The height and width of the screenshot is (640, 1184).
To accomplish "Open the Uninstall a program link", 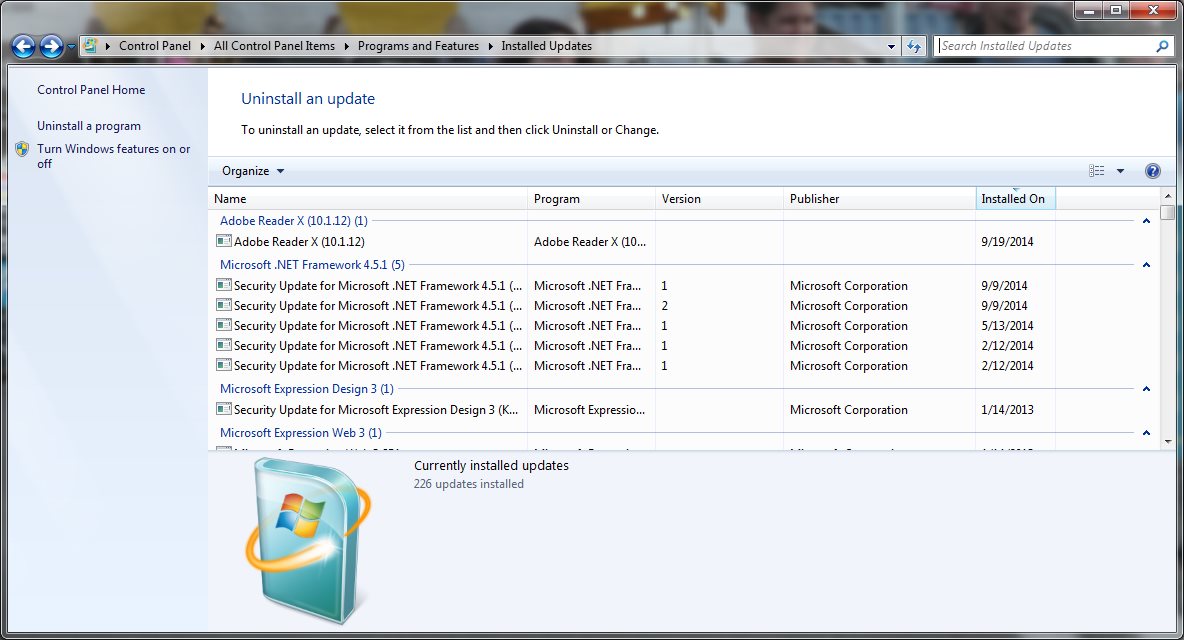I will (89, 126).
